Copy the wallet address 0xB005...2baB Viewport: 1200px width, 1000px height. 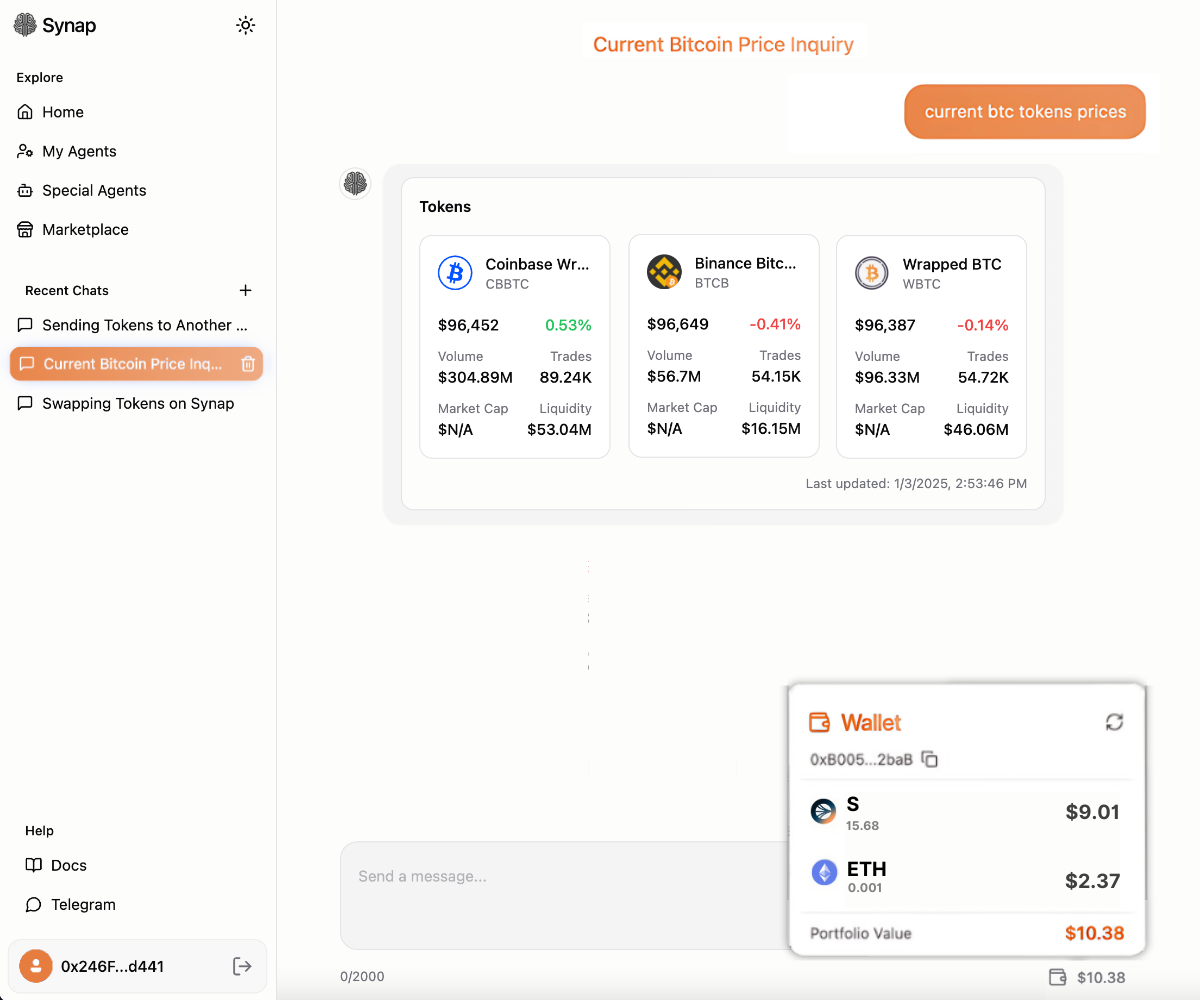(x=930, y=760)
